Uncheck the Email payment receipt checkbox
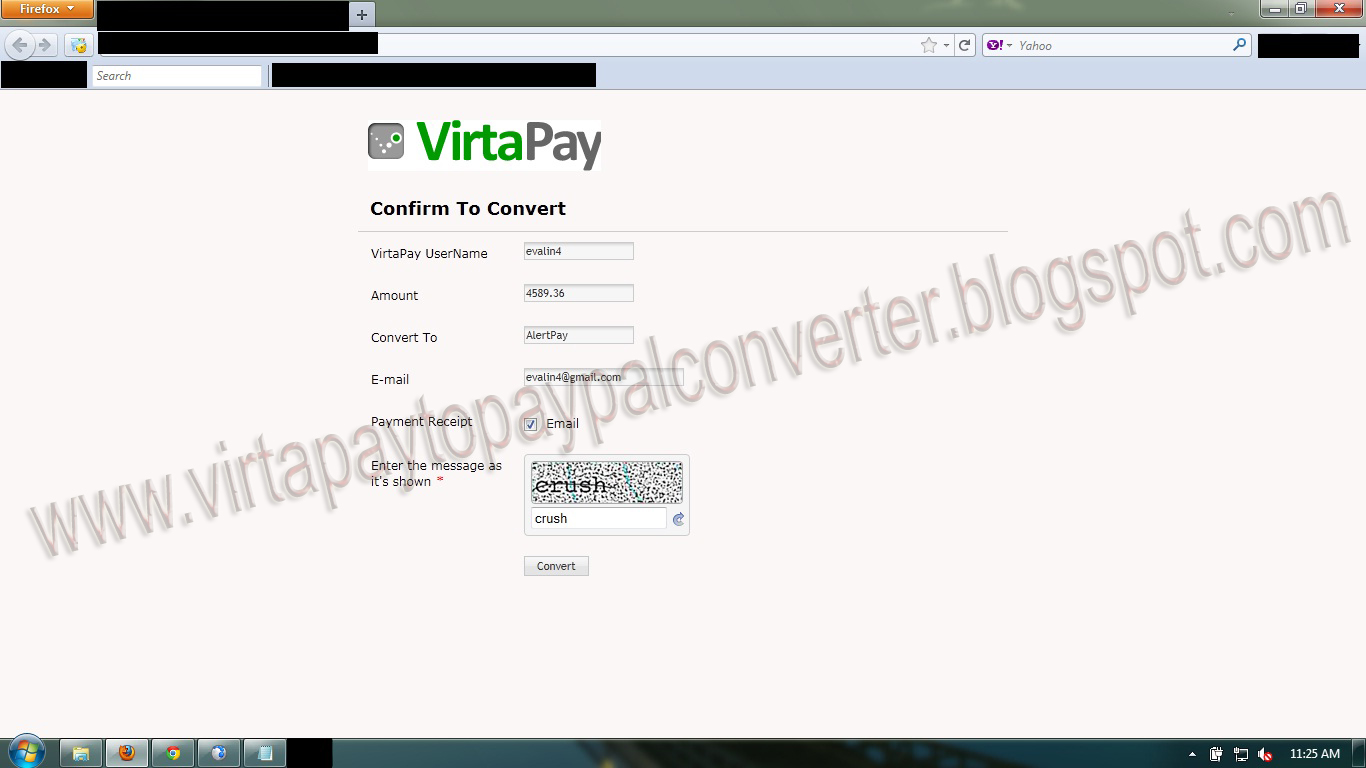Image resolution: width=1366 pixels, height=768 pixels. (530, 424)
